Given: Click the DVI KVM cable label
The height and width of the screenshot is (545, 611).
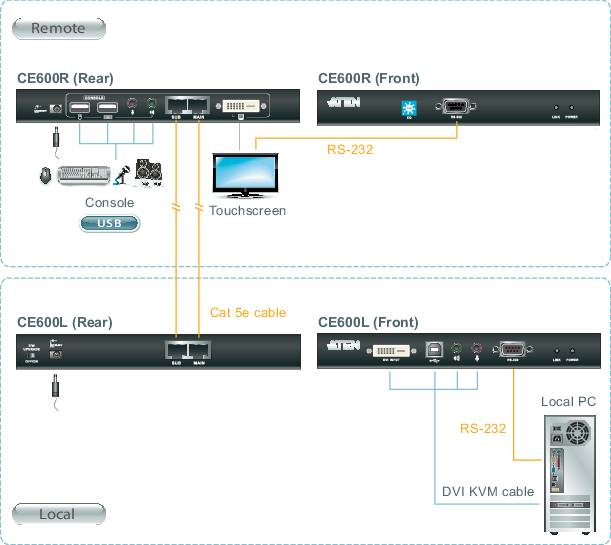Looking at the screenshot, I should [488, 492].
